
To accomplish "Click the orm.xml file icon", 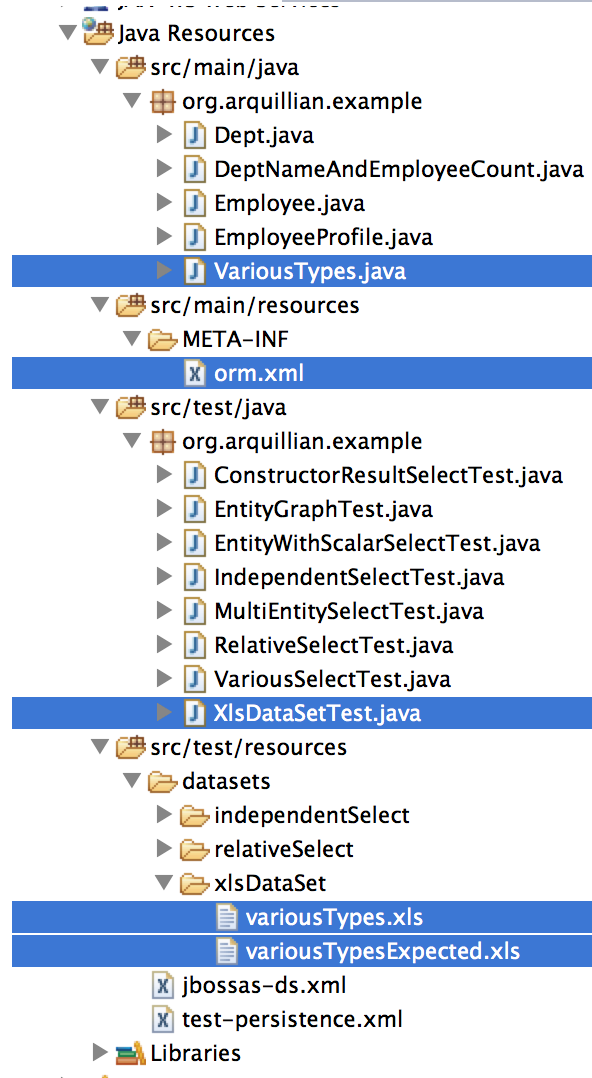I will coord(195,373).
